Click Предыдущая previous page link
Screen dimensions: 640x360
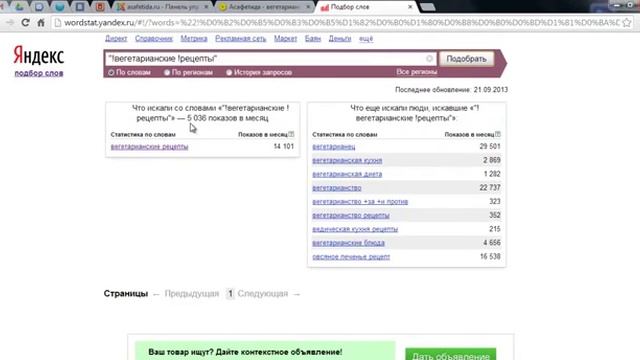point(192,293)
